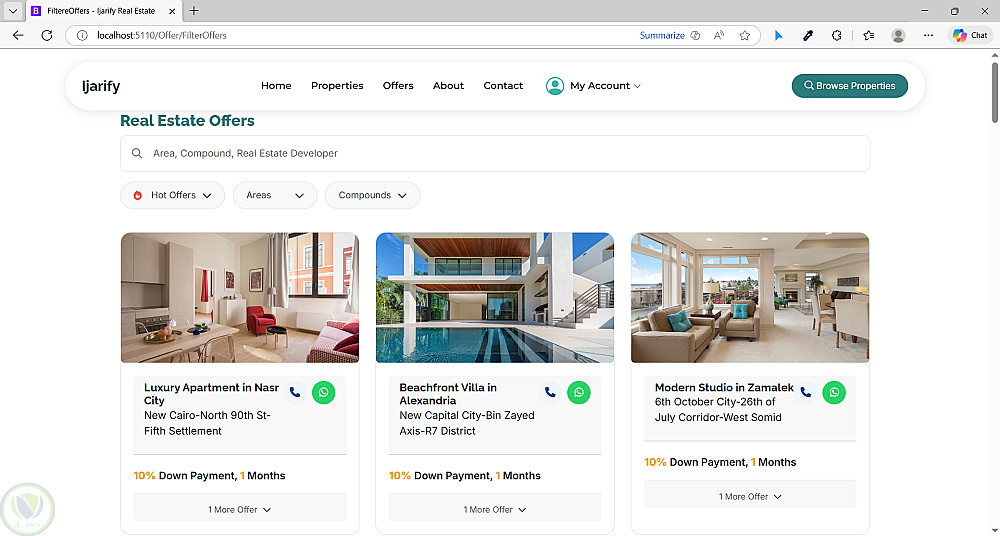Add this page to favorites star
This screenshot has height=536, width=1000.
(x=744, y=35)
